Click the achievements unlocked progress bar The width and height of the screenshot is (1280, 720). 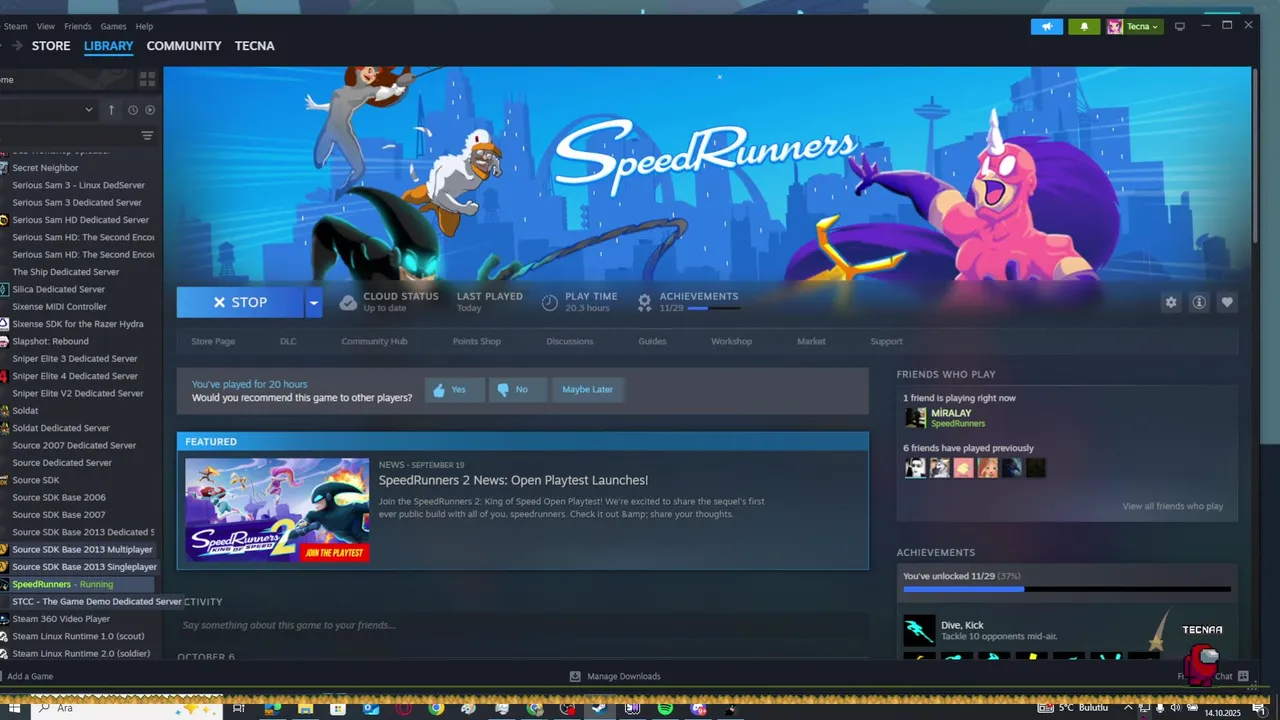1067,589
